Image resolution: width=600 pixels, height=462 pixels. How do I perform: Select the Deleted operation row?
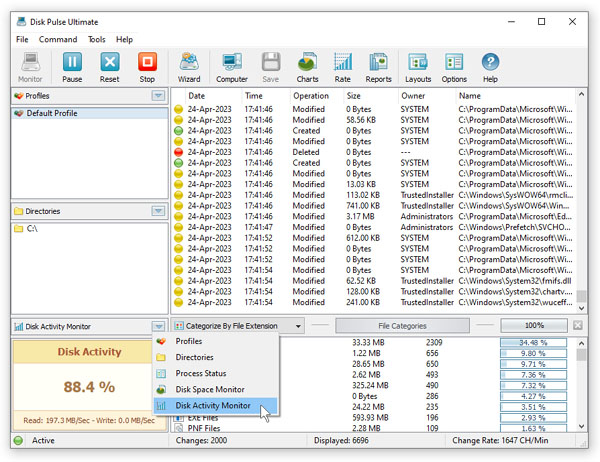[x=373, y=152]
